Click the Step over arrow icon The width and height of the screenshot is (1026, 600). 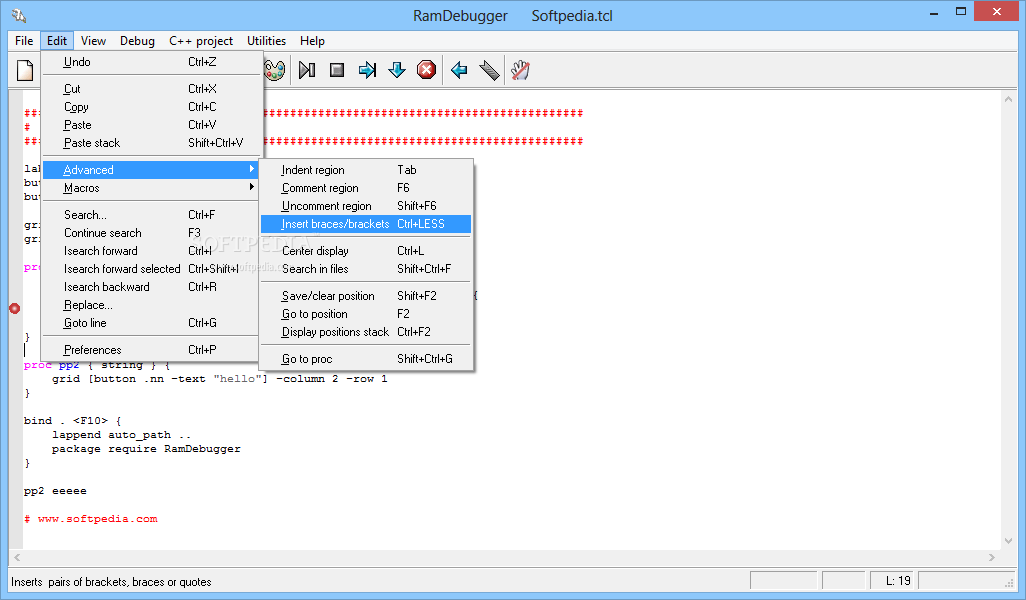[367, 70]
